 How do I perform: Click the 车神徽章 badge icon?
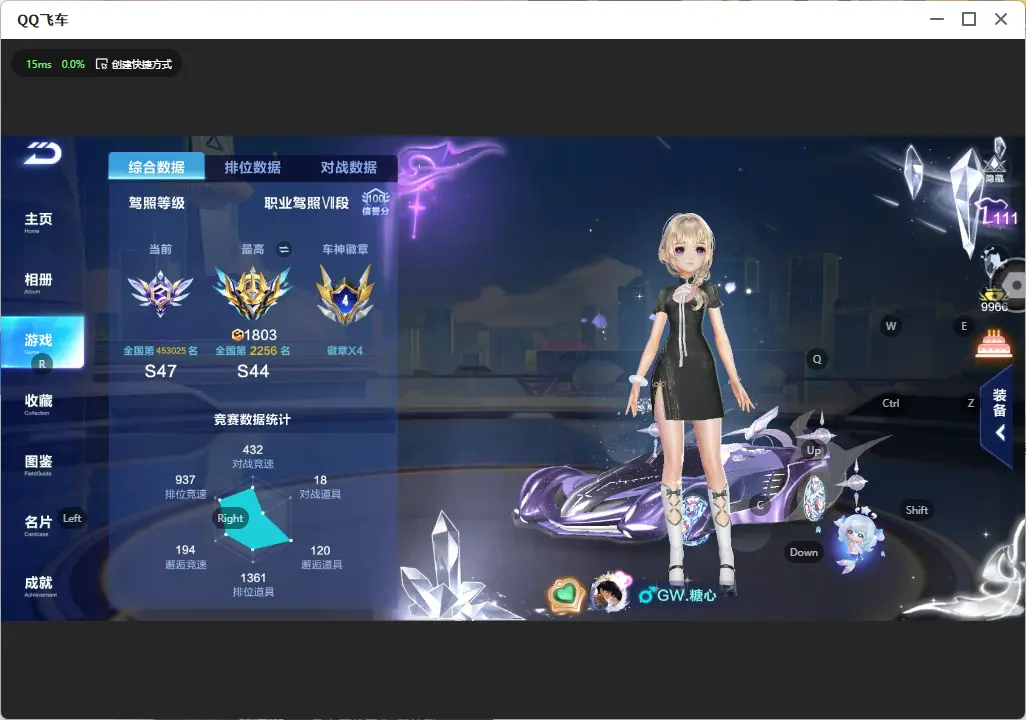click(x=345, y=294)
